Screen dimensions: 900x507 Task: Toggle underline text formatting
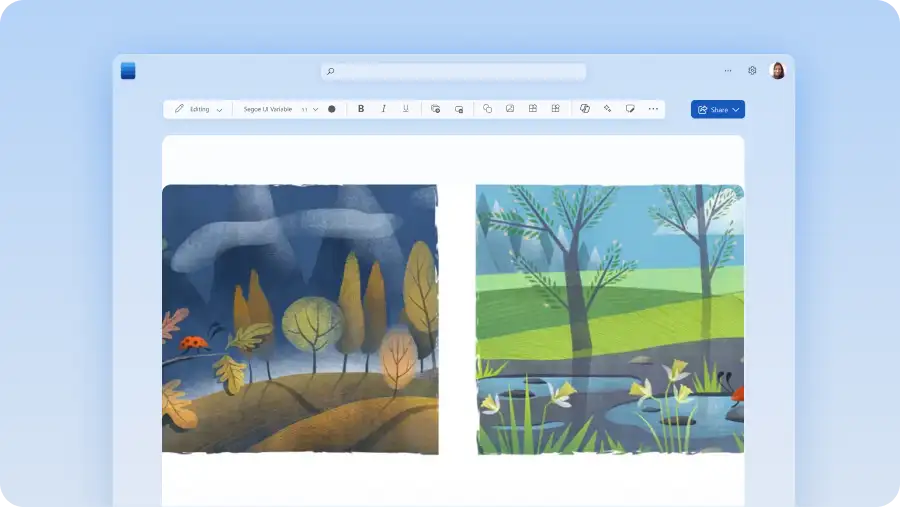[405, 109]
